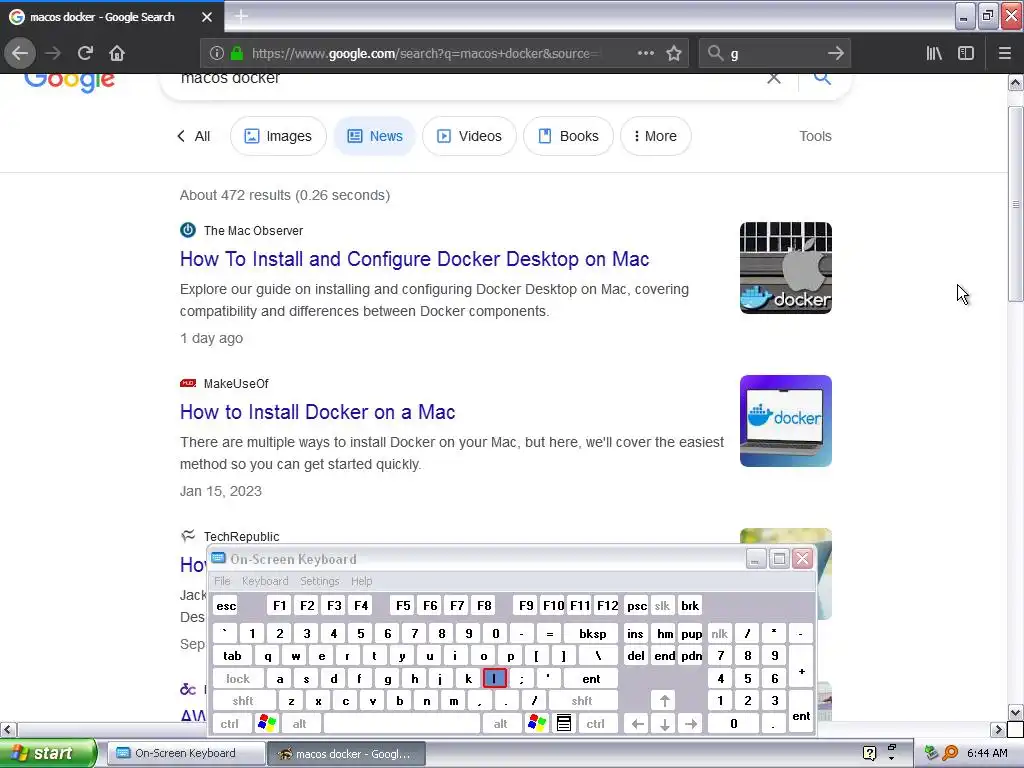
Task: Go back using Firefox back arrow
Action: click(x=20, y=53)
